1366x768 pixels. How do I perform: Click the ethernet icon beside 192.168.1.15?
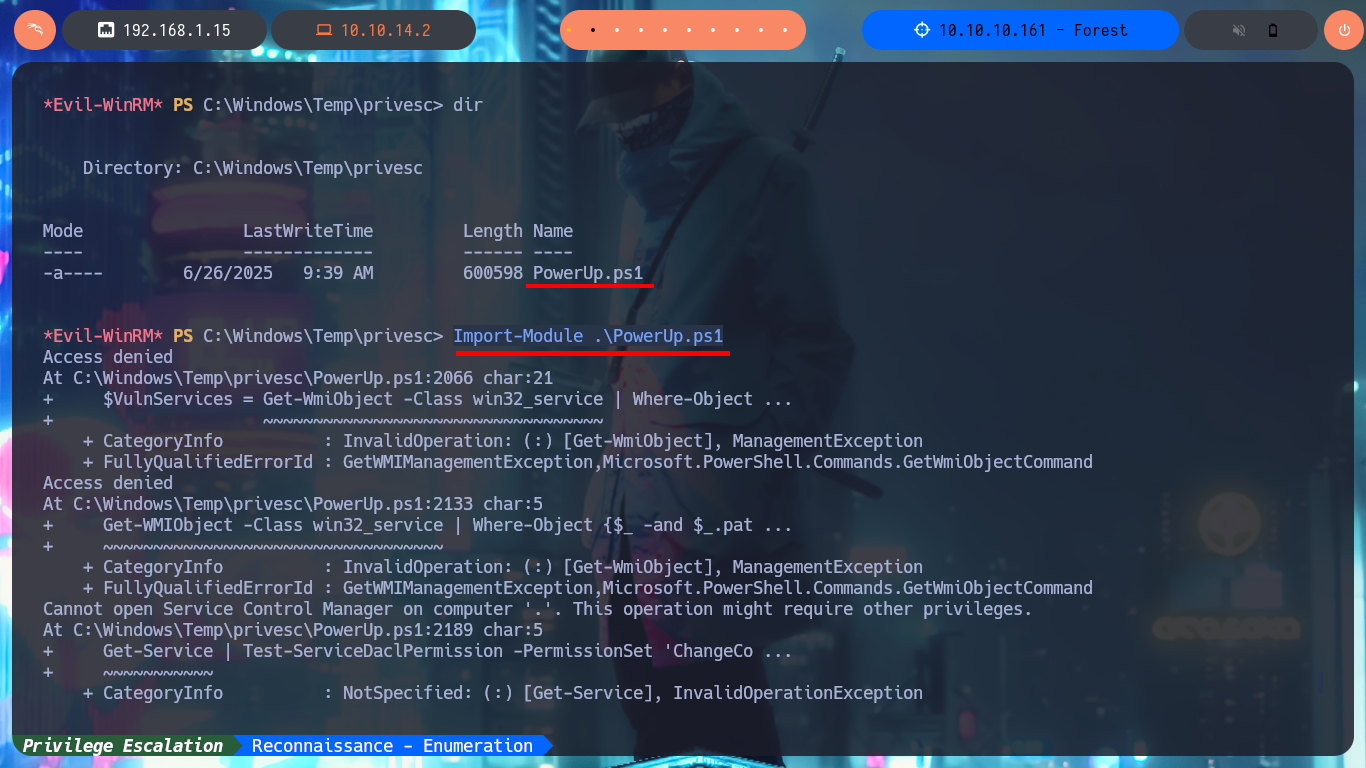tap(105, 30)
